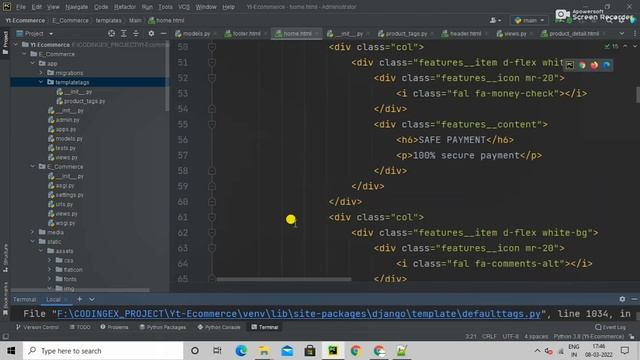Open Python Console tool window
Viewport: 640px width, 360px height.
coord(219,327)
